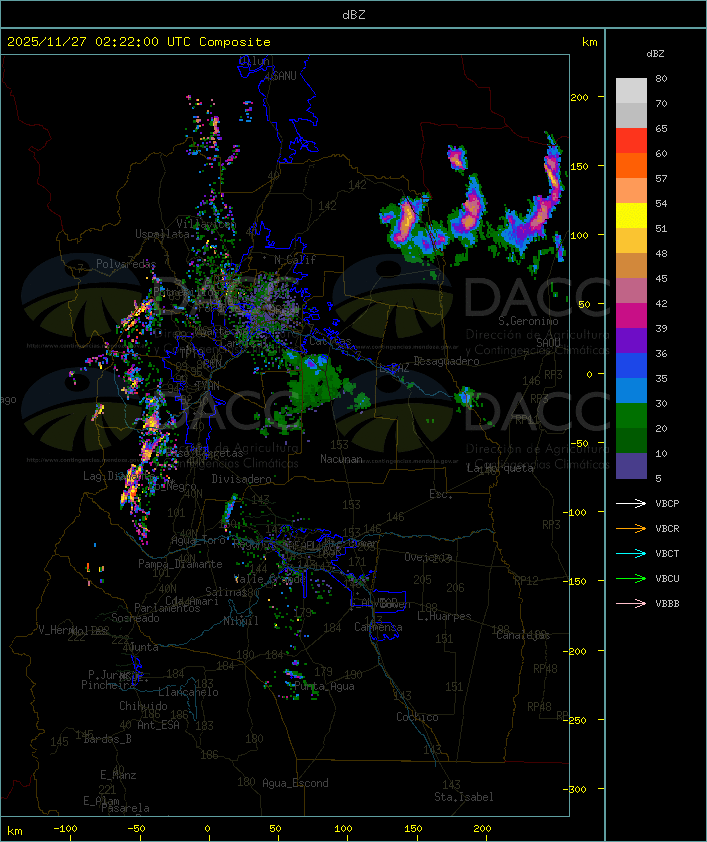
Task: Click the 'Nacunan' map label
Action: (x=341, y=459)
